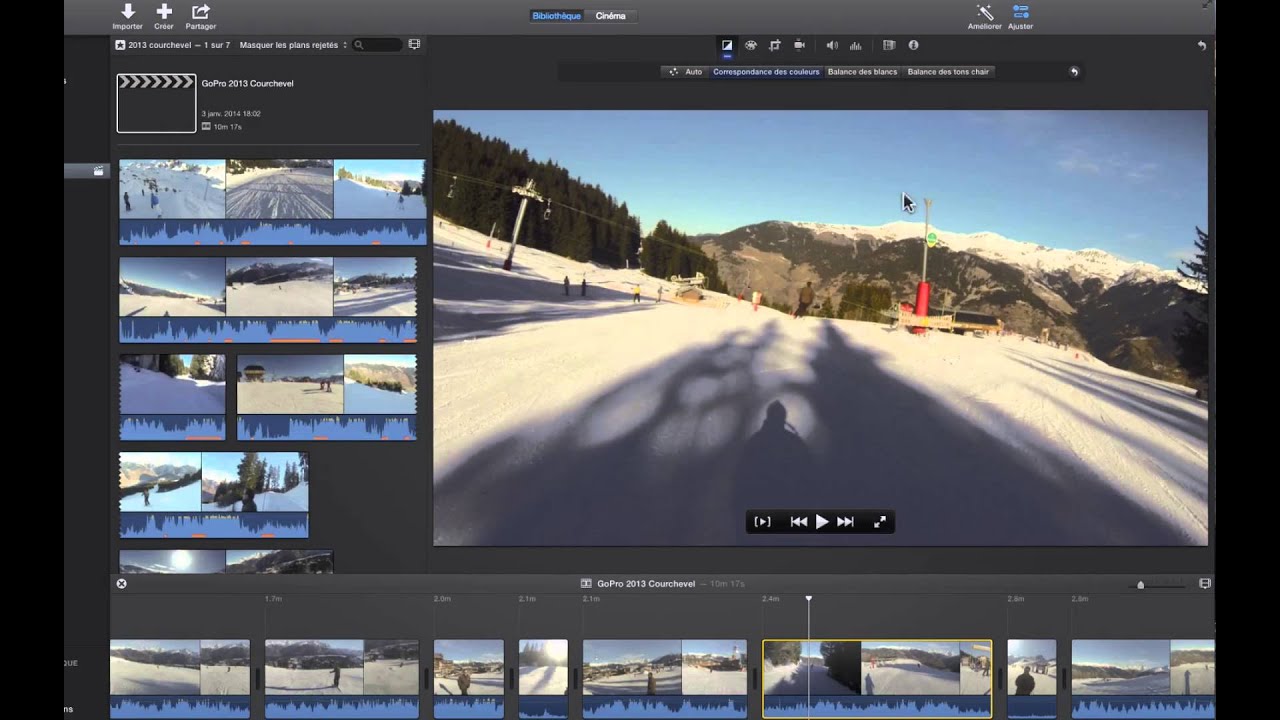Click the browser search field
Screen dimensions: 1280x720
click(x=377, y=45)
